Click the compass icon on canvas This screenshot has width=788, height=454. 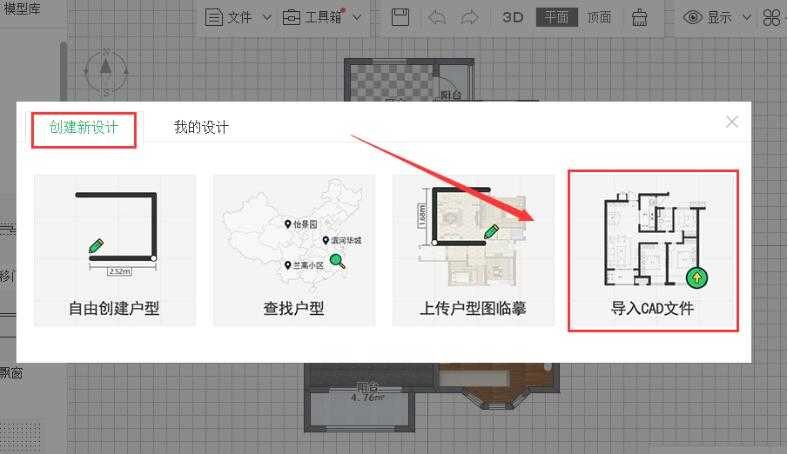coord(104,68)
